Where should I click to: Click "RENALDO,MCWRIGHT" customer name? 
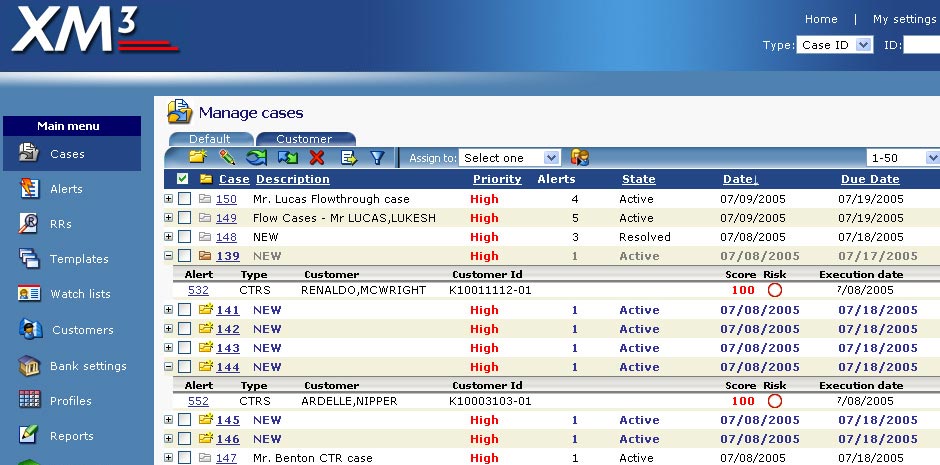click(363, 290)
